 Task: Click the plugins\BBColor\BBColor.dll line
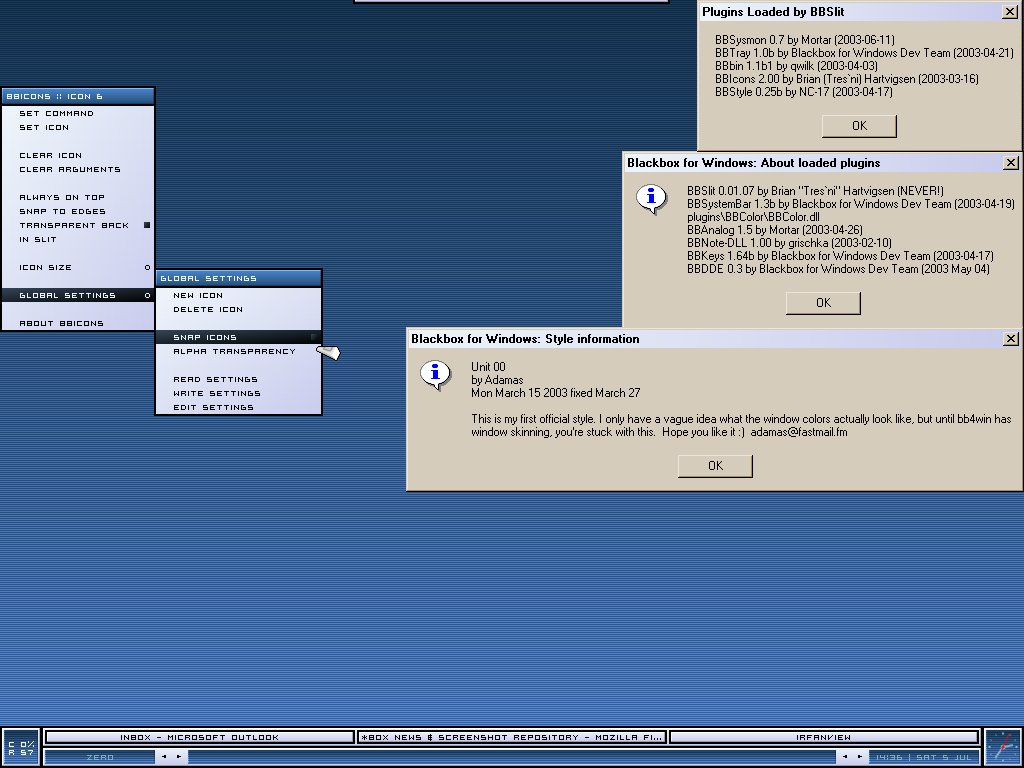(753, 217)
